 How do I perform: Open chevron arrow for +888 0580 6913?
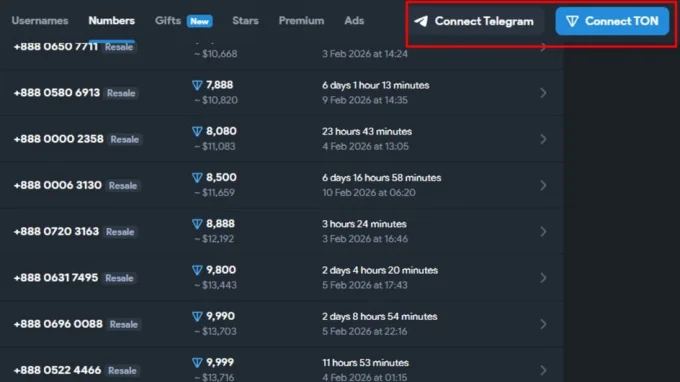tap(543, 93)
